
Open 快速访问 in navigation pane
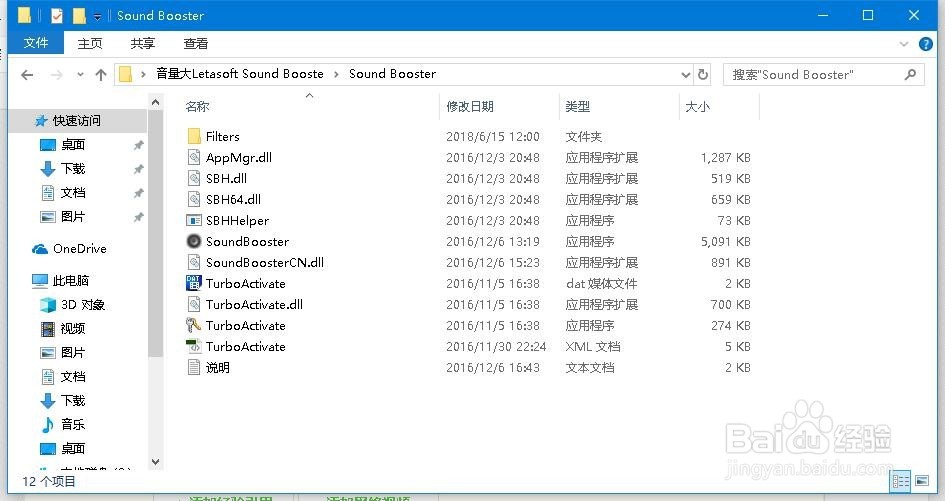(x=76, y=121)
